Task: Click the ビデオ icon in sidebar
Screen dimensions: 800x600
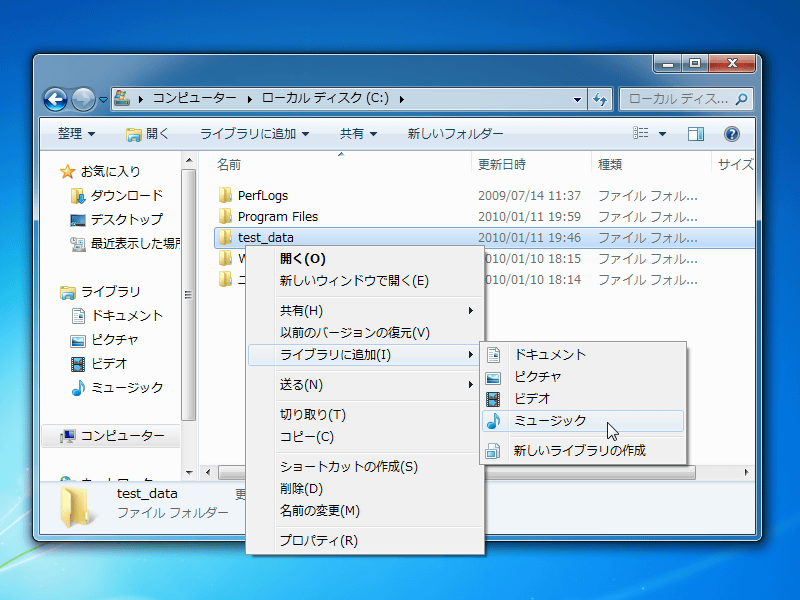Action: point(78,364)
